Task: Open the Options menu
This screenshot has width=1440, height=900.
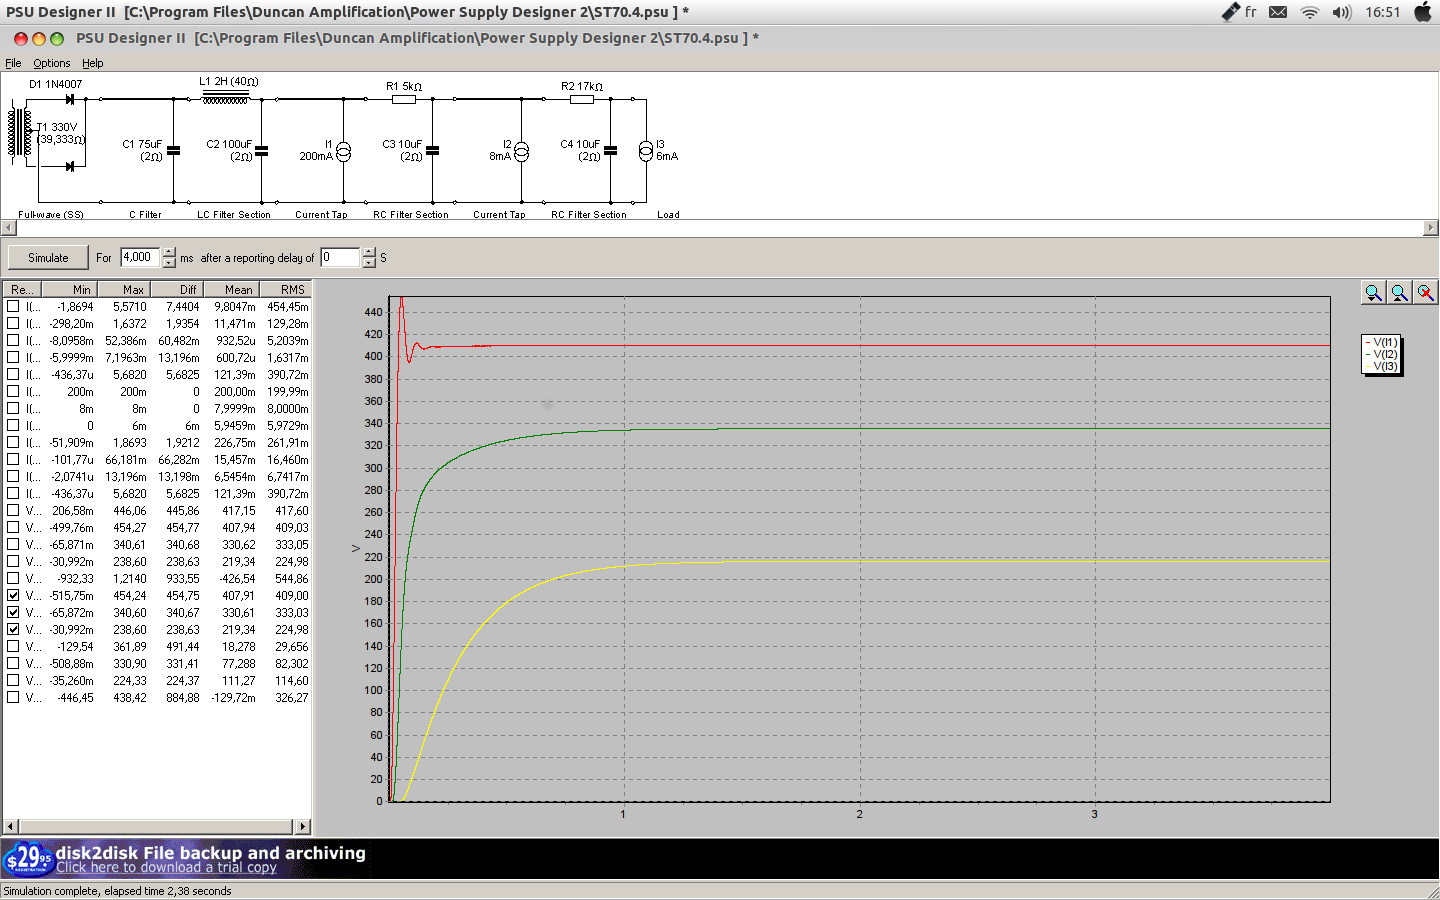Action: click(52, 63)
